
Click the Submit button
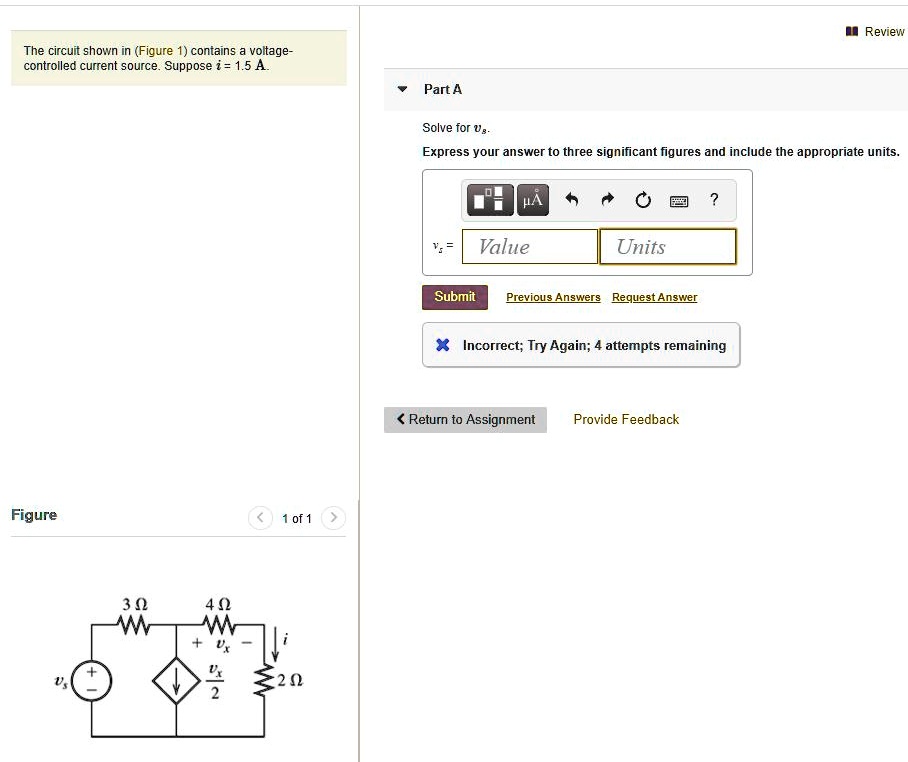(454, 296)
